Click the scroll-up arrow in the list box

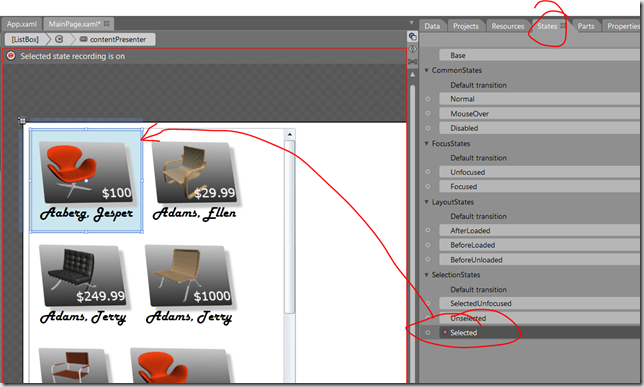(x=290, y=134)
